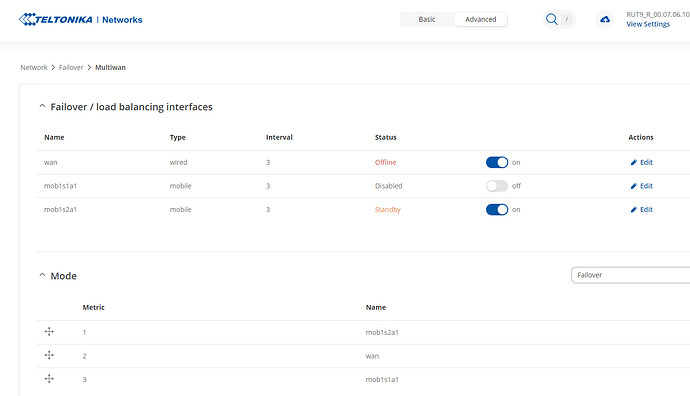Open the cloud upload icon

(605, 19)
